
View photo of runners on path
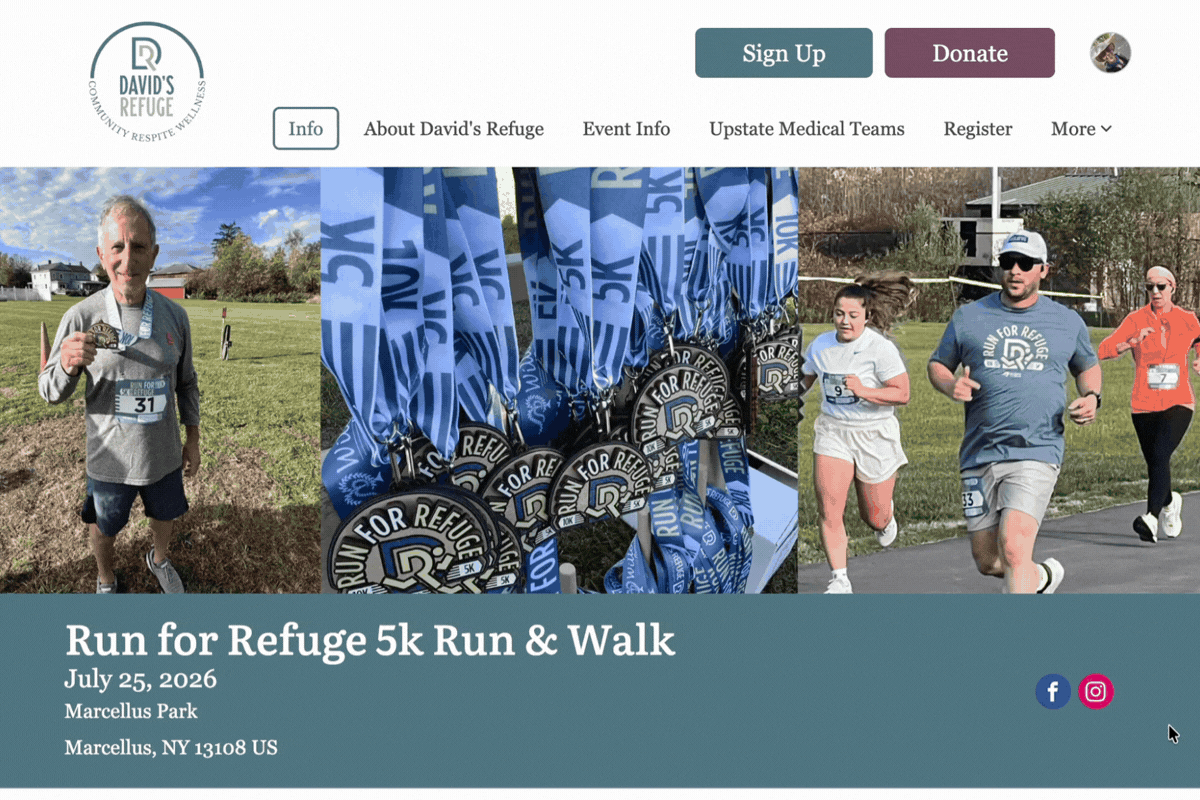999,380
